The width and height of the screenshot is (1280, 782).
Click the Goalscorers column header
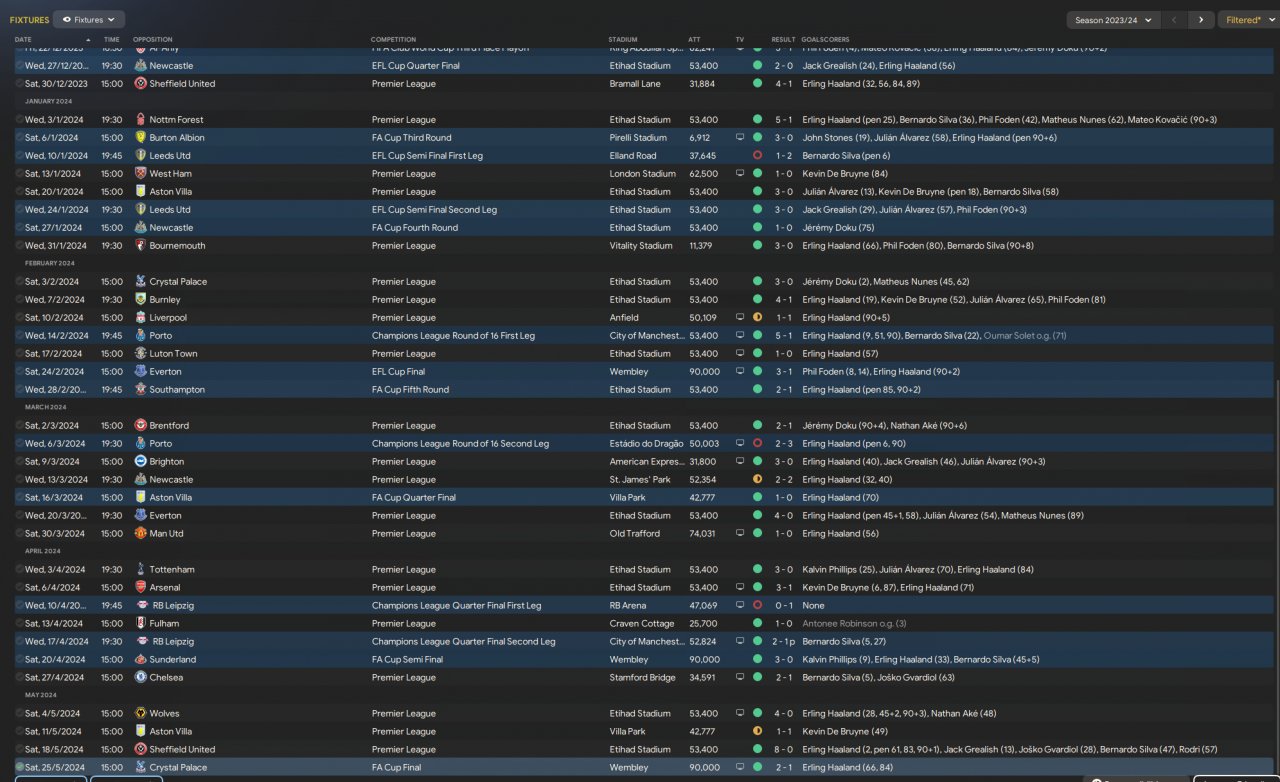point(823,40)
